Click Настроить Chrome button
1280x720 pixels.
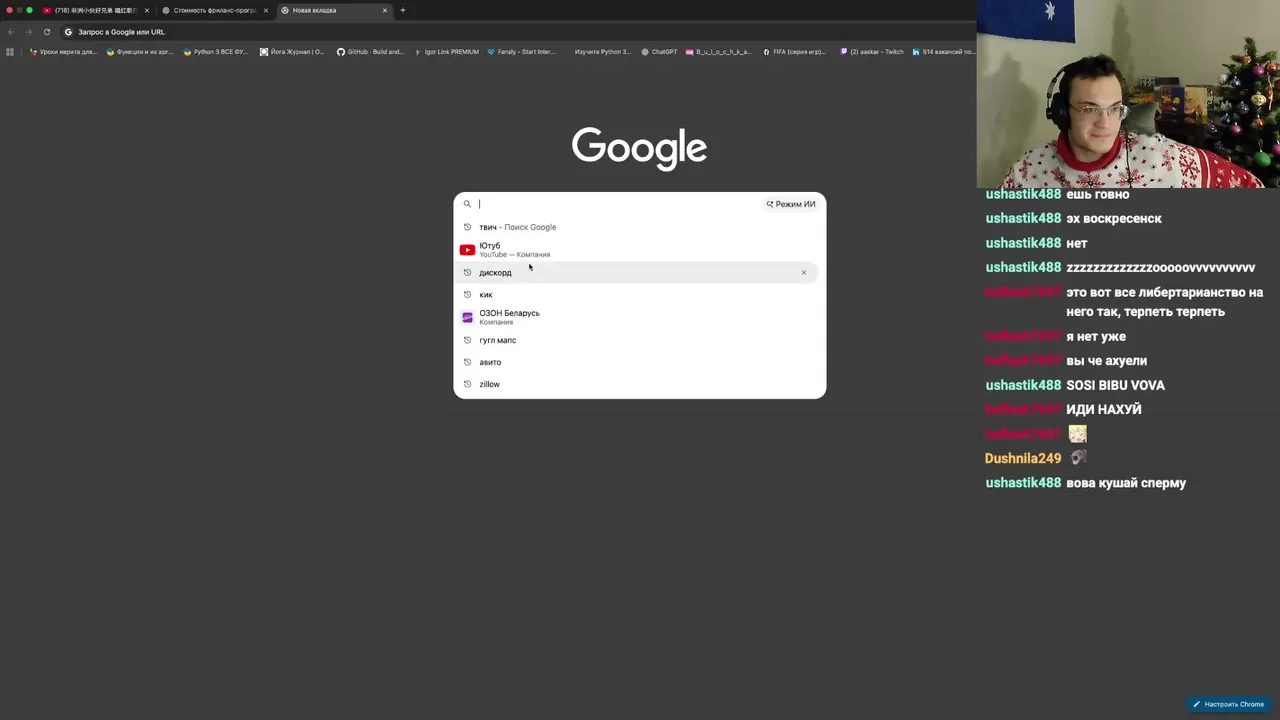pyautogui.click(x=1228, y=704)
